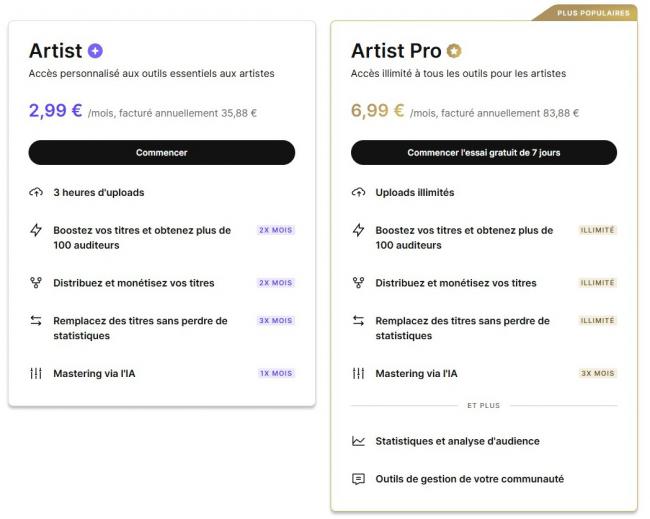Screen dimensions: 650x519
Task: Start the 7-day free trial for Artist Pro
Action: coord(484,153)
